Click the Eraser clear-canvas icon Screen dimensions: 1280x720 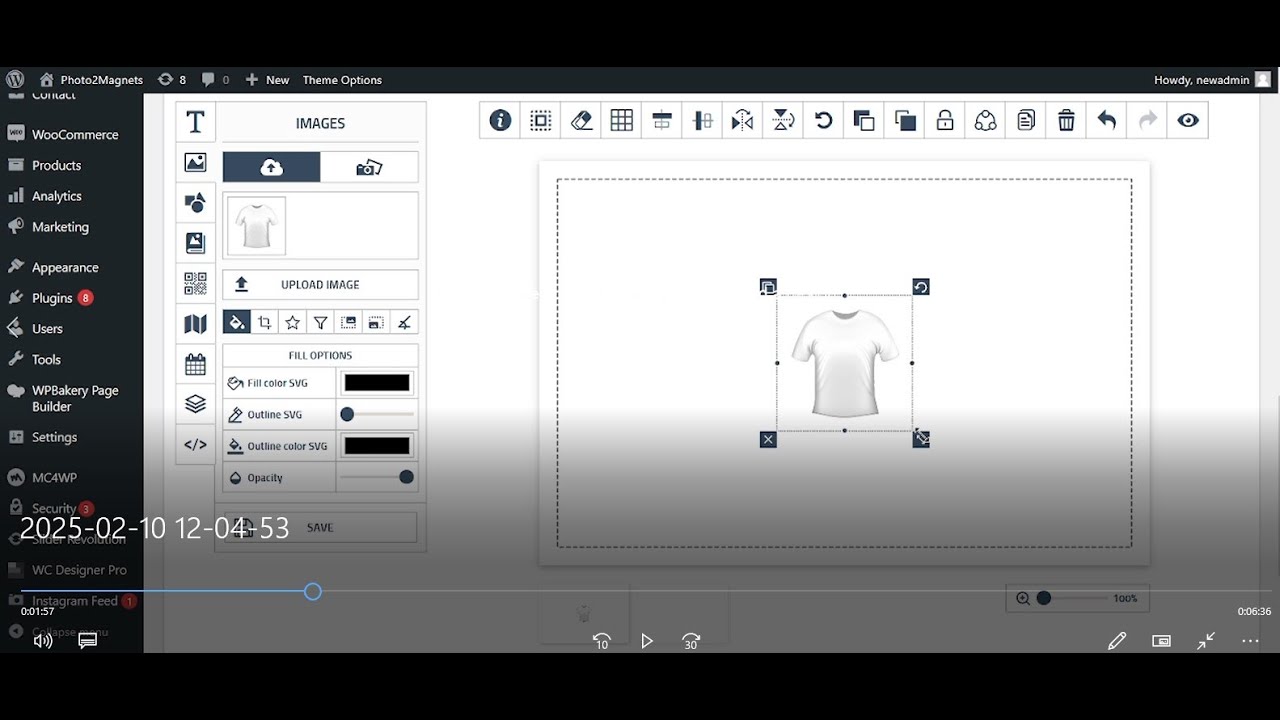point(581,120)
